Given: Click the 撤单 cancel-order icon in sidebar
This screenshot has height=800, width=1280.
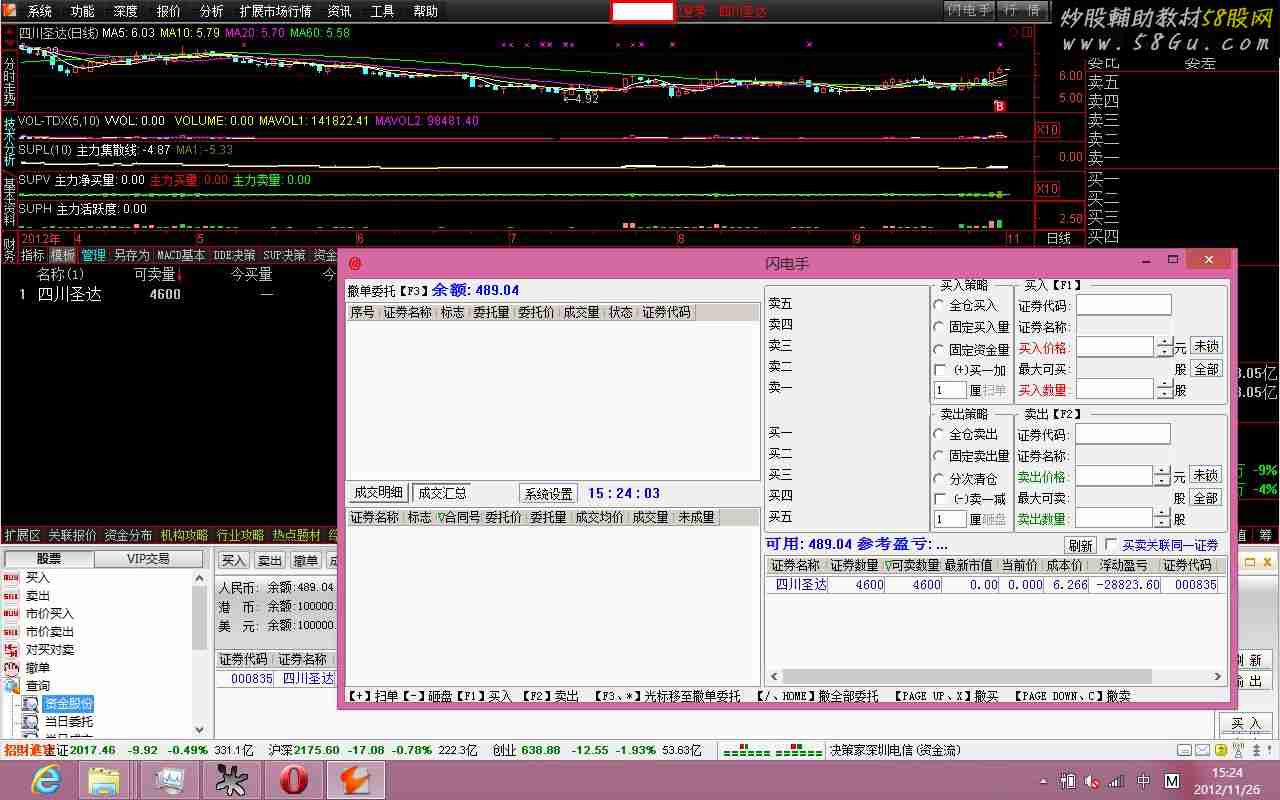Looking at the screenshot, I should point(11,668).
